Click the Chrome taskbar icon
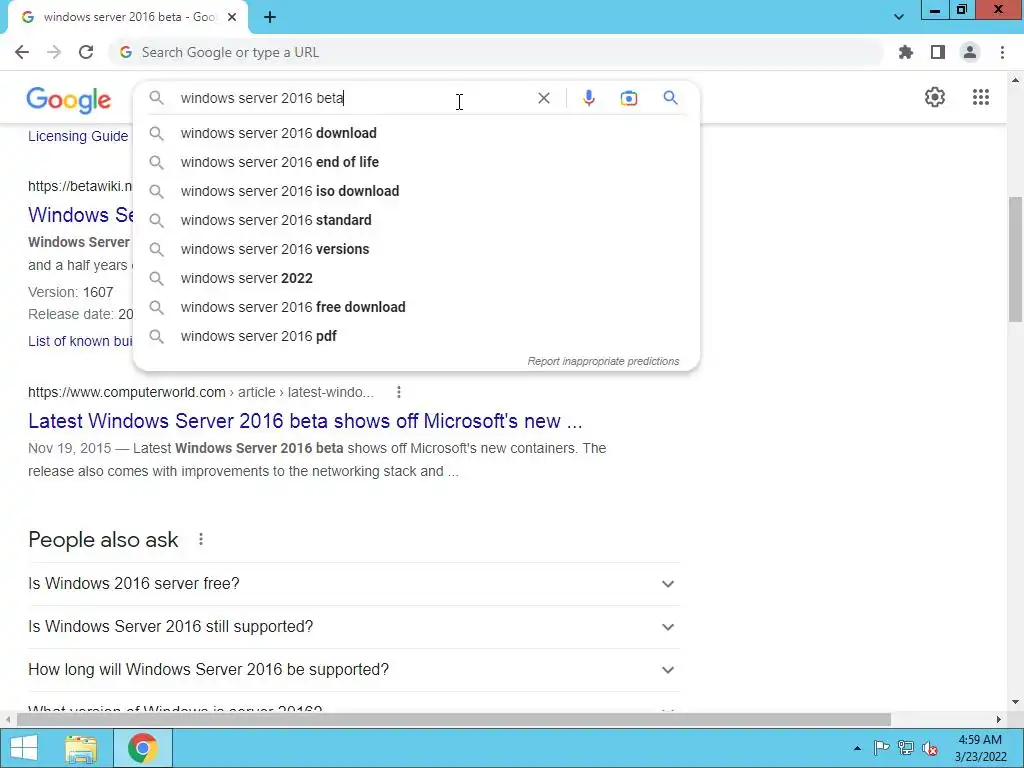The width and height of the screenshot is (1024, 768). [142, 748]
